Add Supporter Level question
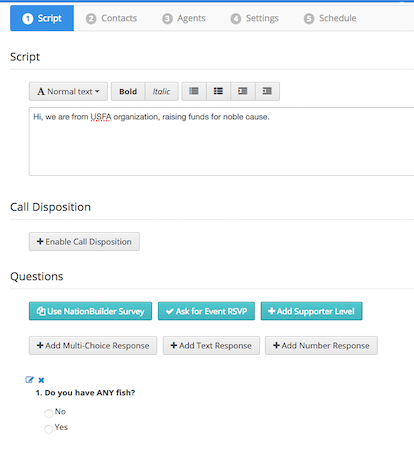Viewport: 414px width, 450px height. coord(311,311)
